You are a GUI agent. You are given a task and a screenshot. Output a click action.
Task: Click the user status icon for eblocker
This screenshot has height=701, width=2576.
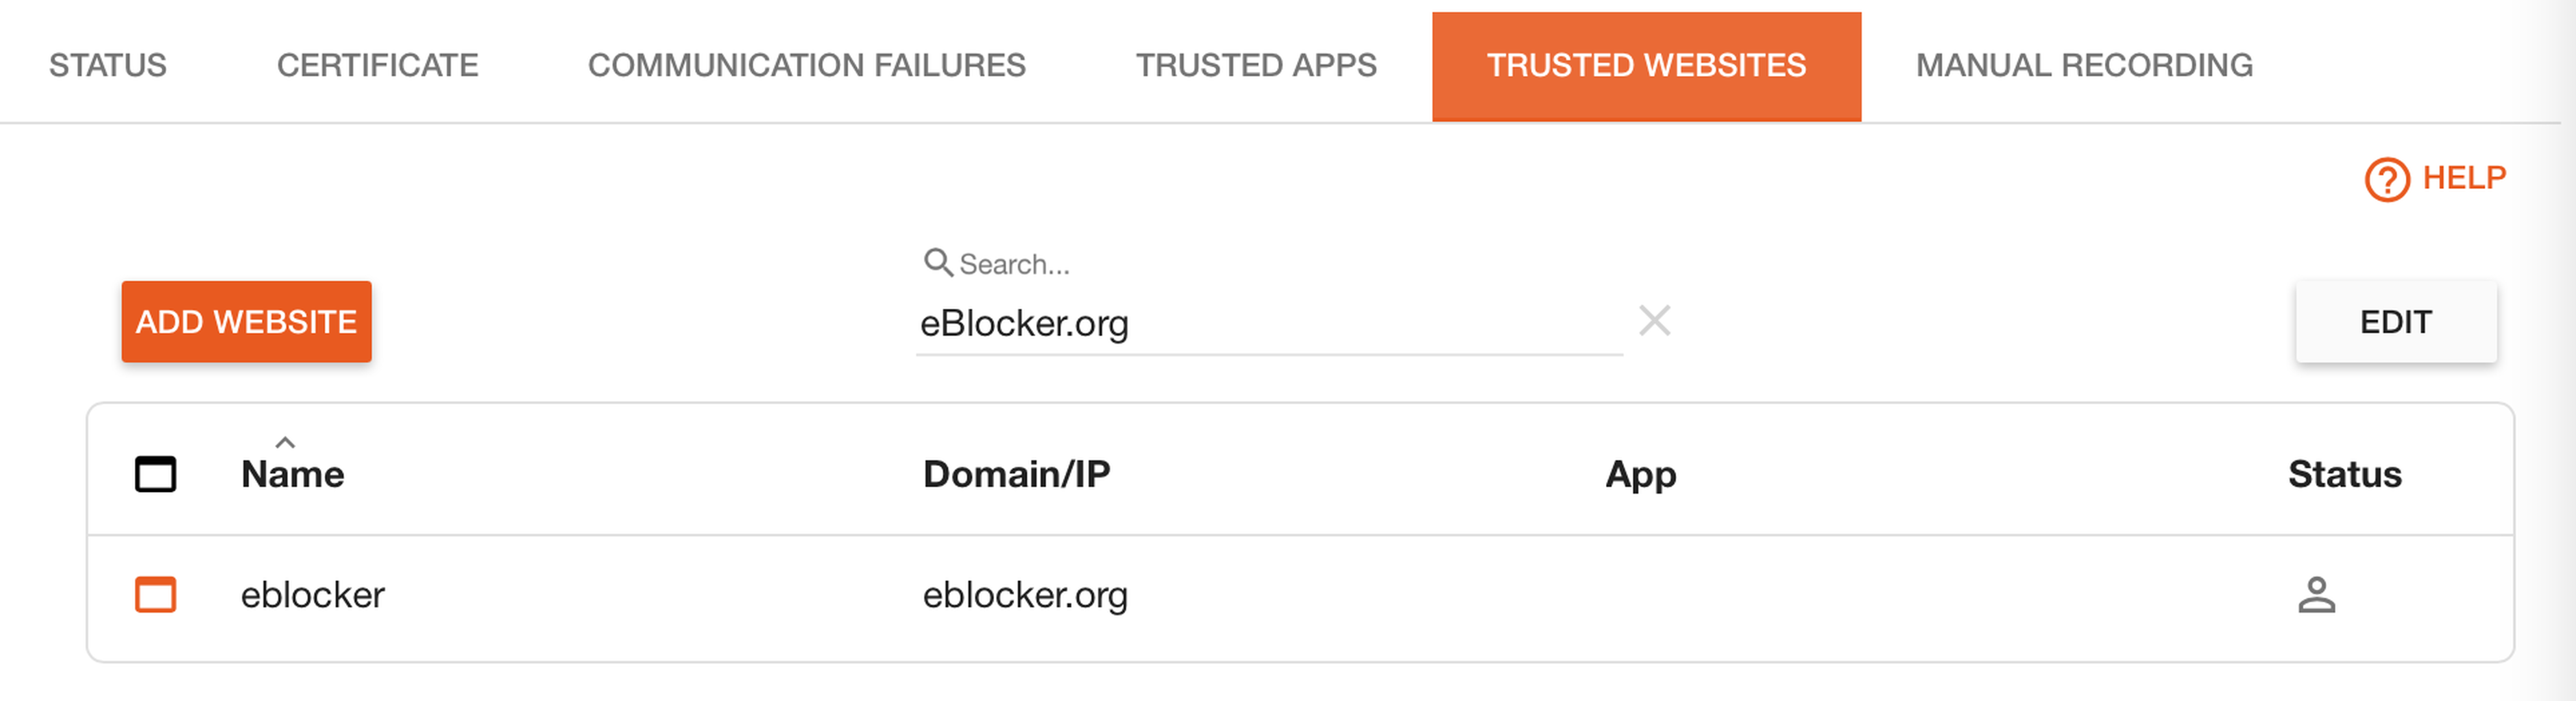pyautogui.click(x=2316, y=595)
